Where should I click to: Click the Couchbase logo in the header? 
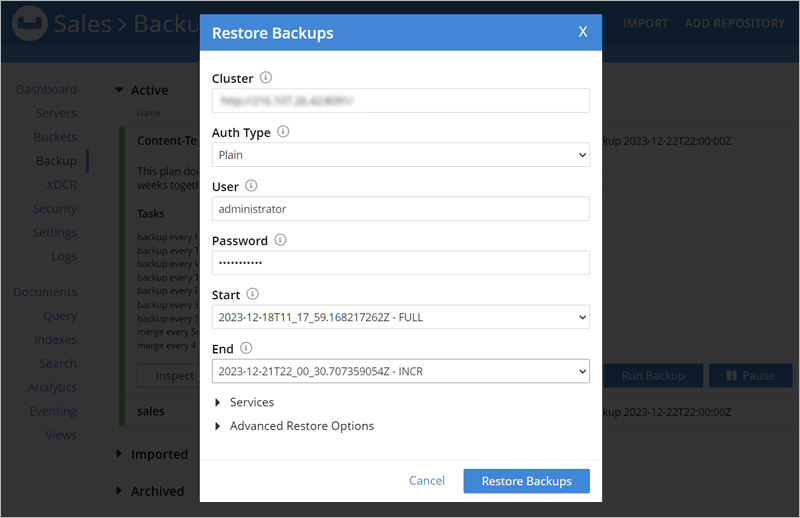(30, 23)
